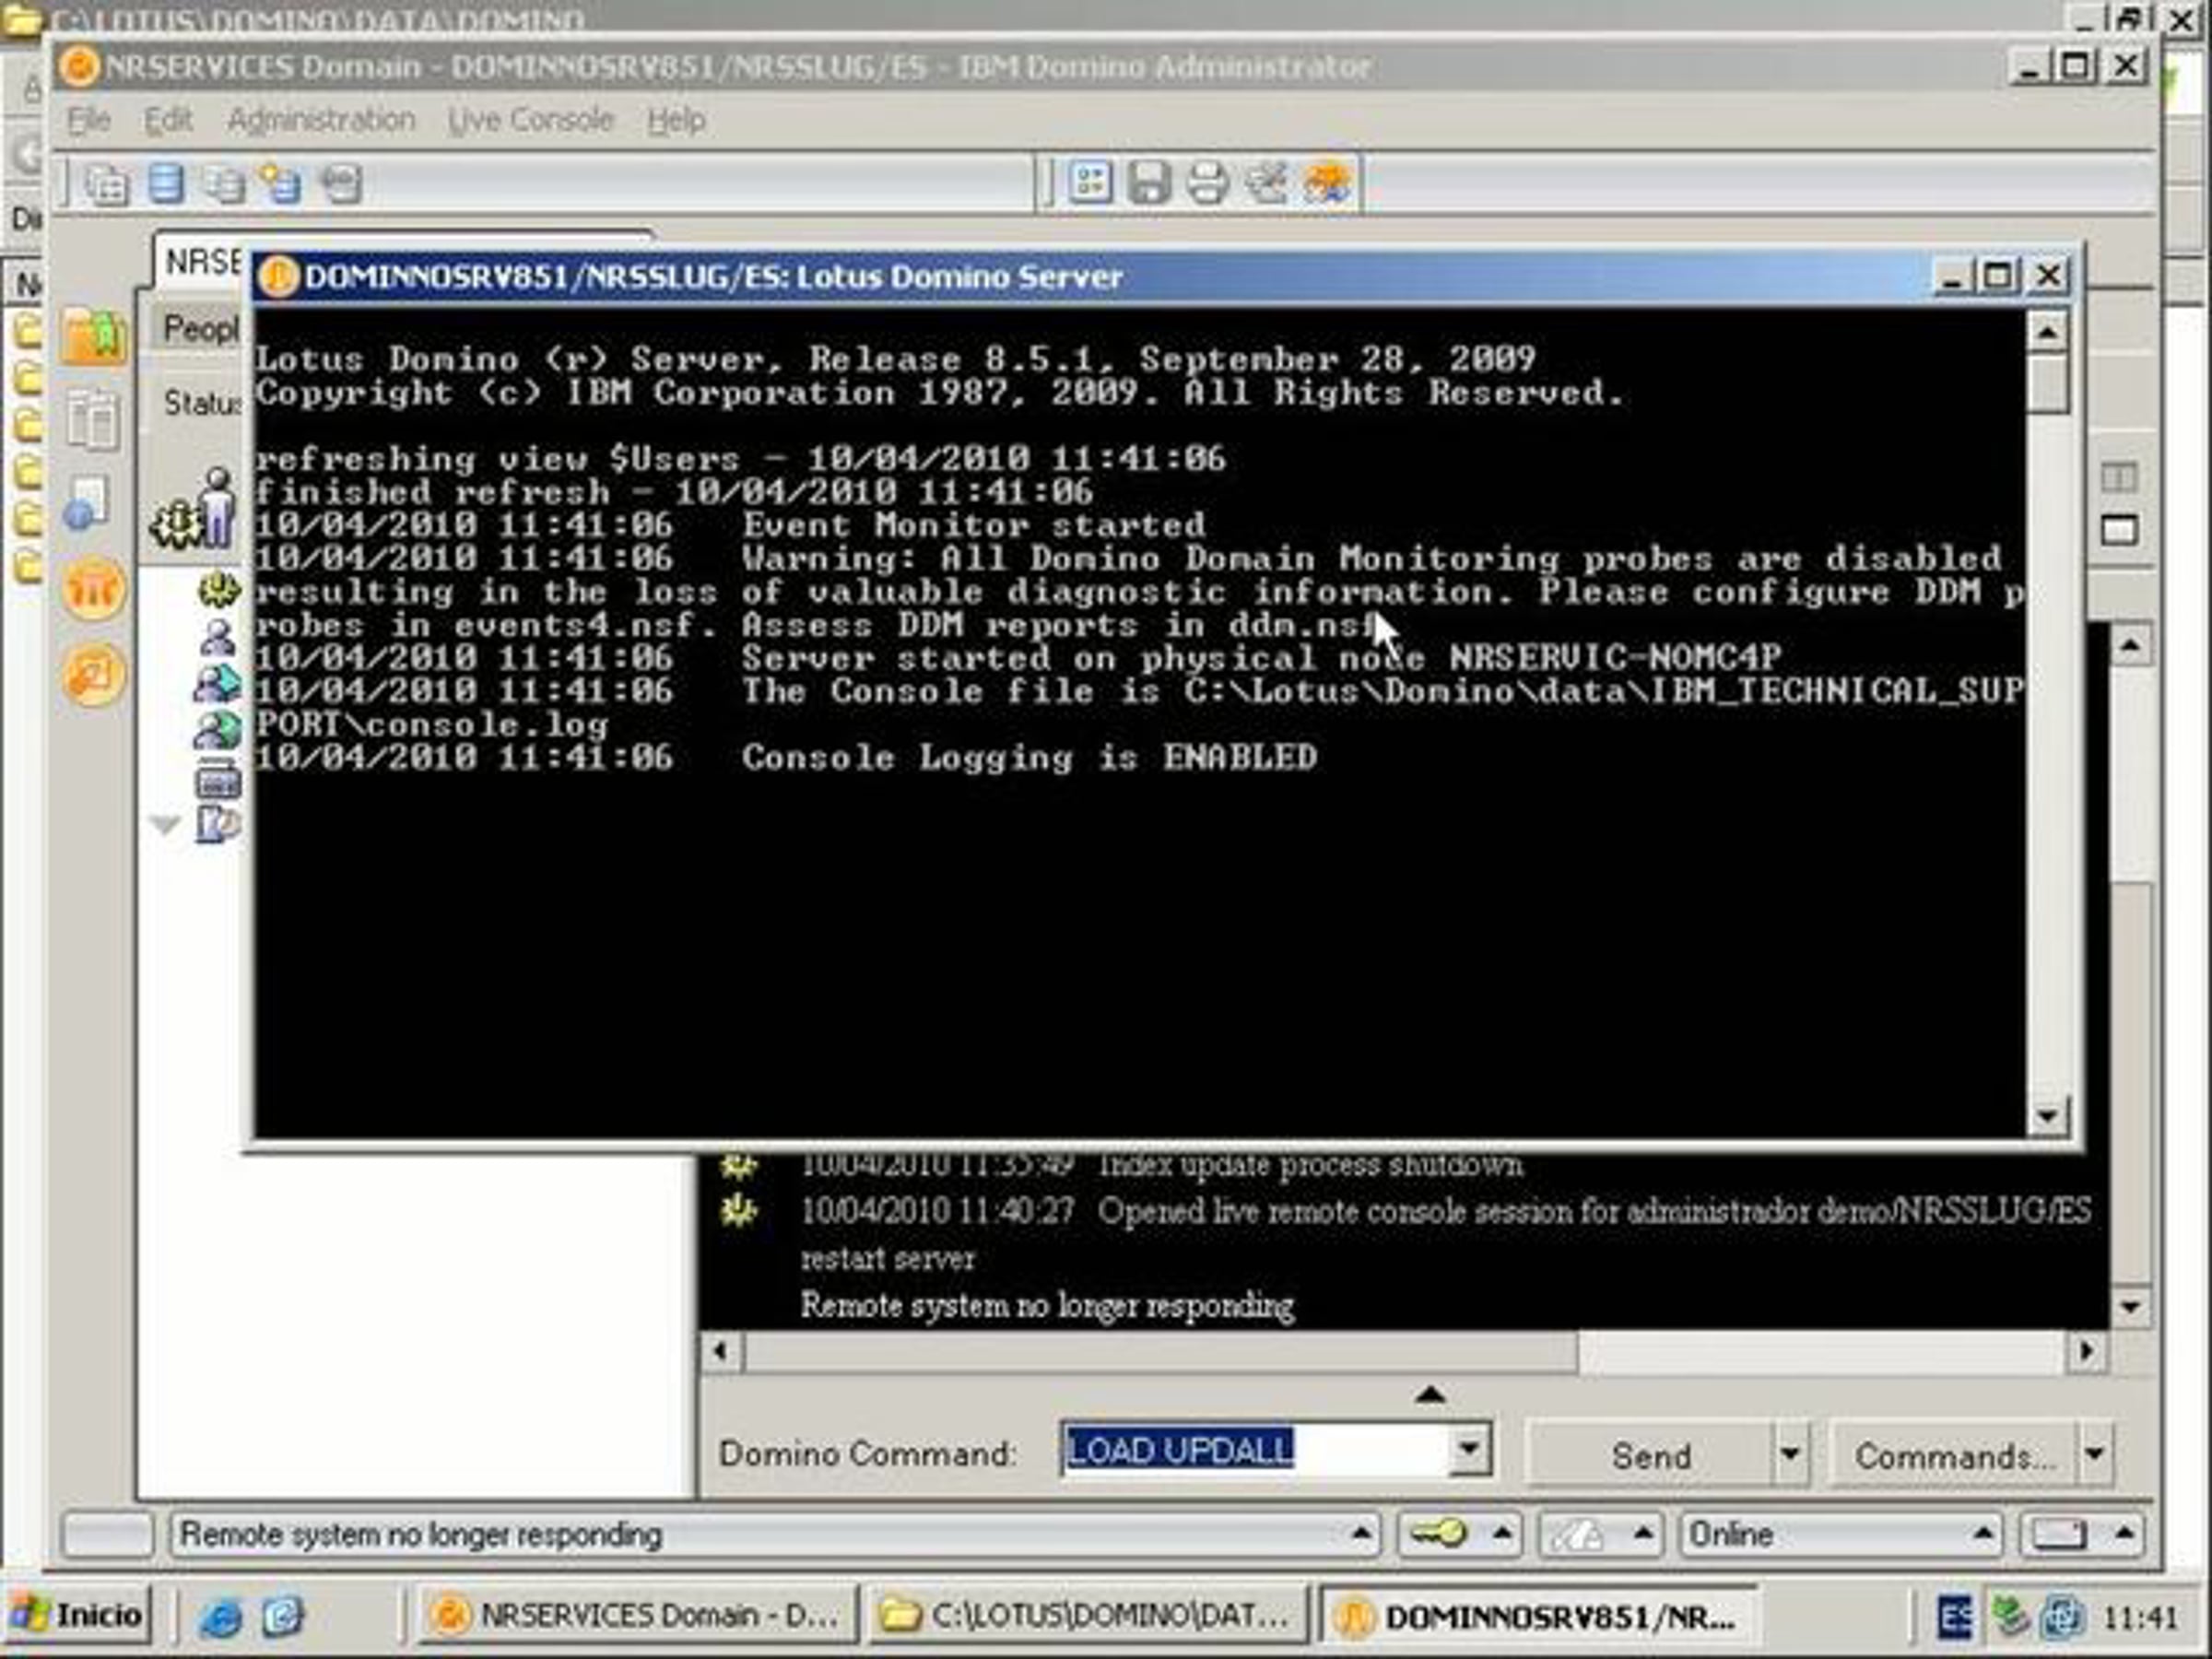Click the Commands... button
Viewport: 2212px width, 1659px height.
click(1954, 1455)
